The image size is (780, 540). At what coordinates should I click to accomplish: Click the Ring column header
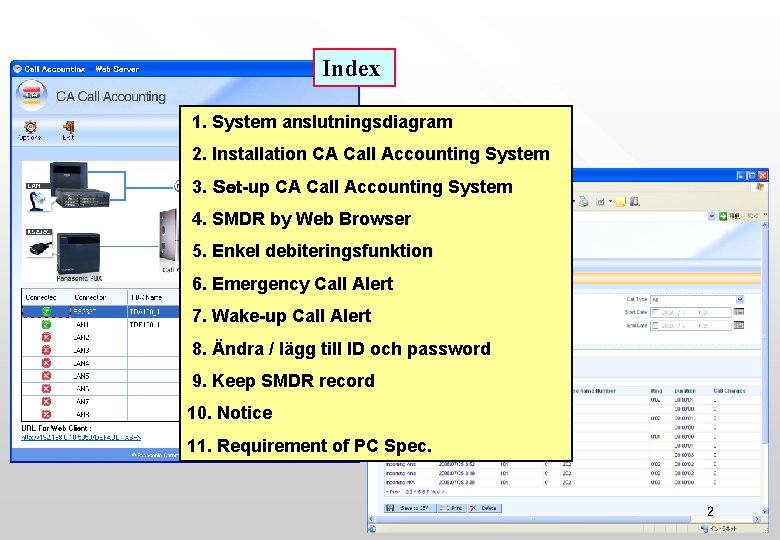pos(656,391)
